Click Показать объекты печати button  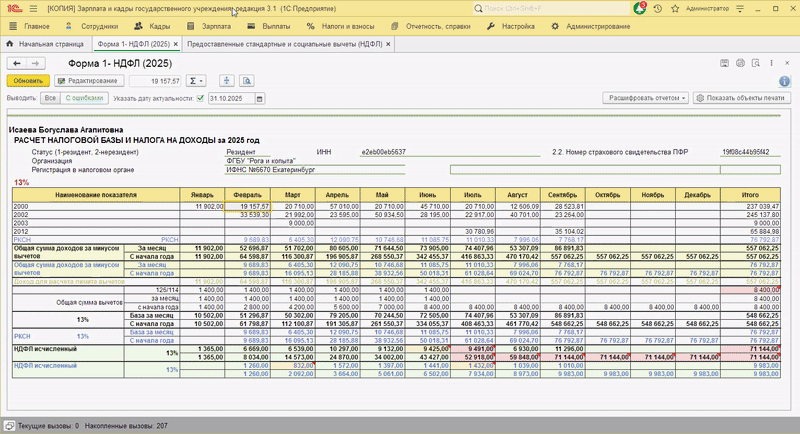[742, 98]
